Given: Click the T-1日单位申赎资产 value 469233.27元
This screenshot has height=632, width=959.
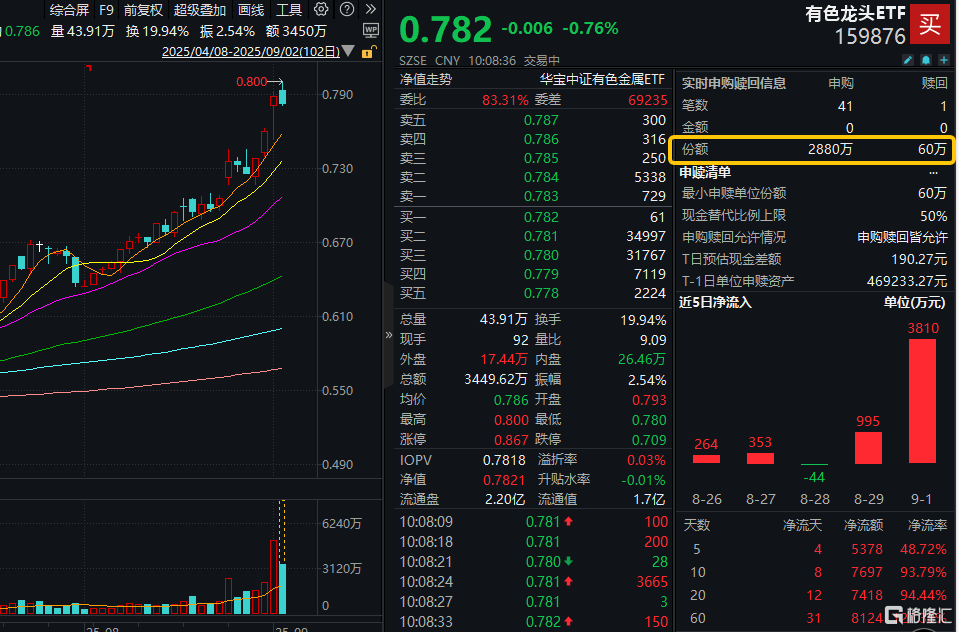Looking at the screenshot, I should click(x=907, y=281).
